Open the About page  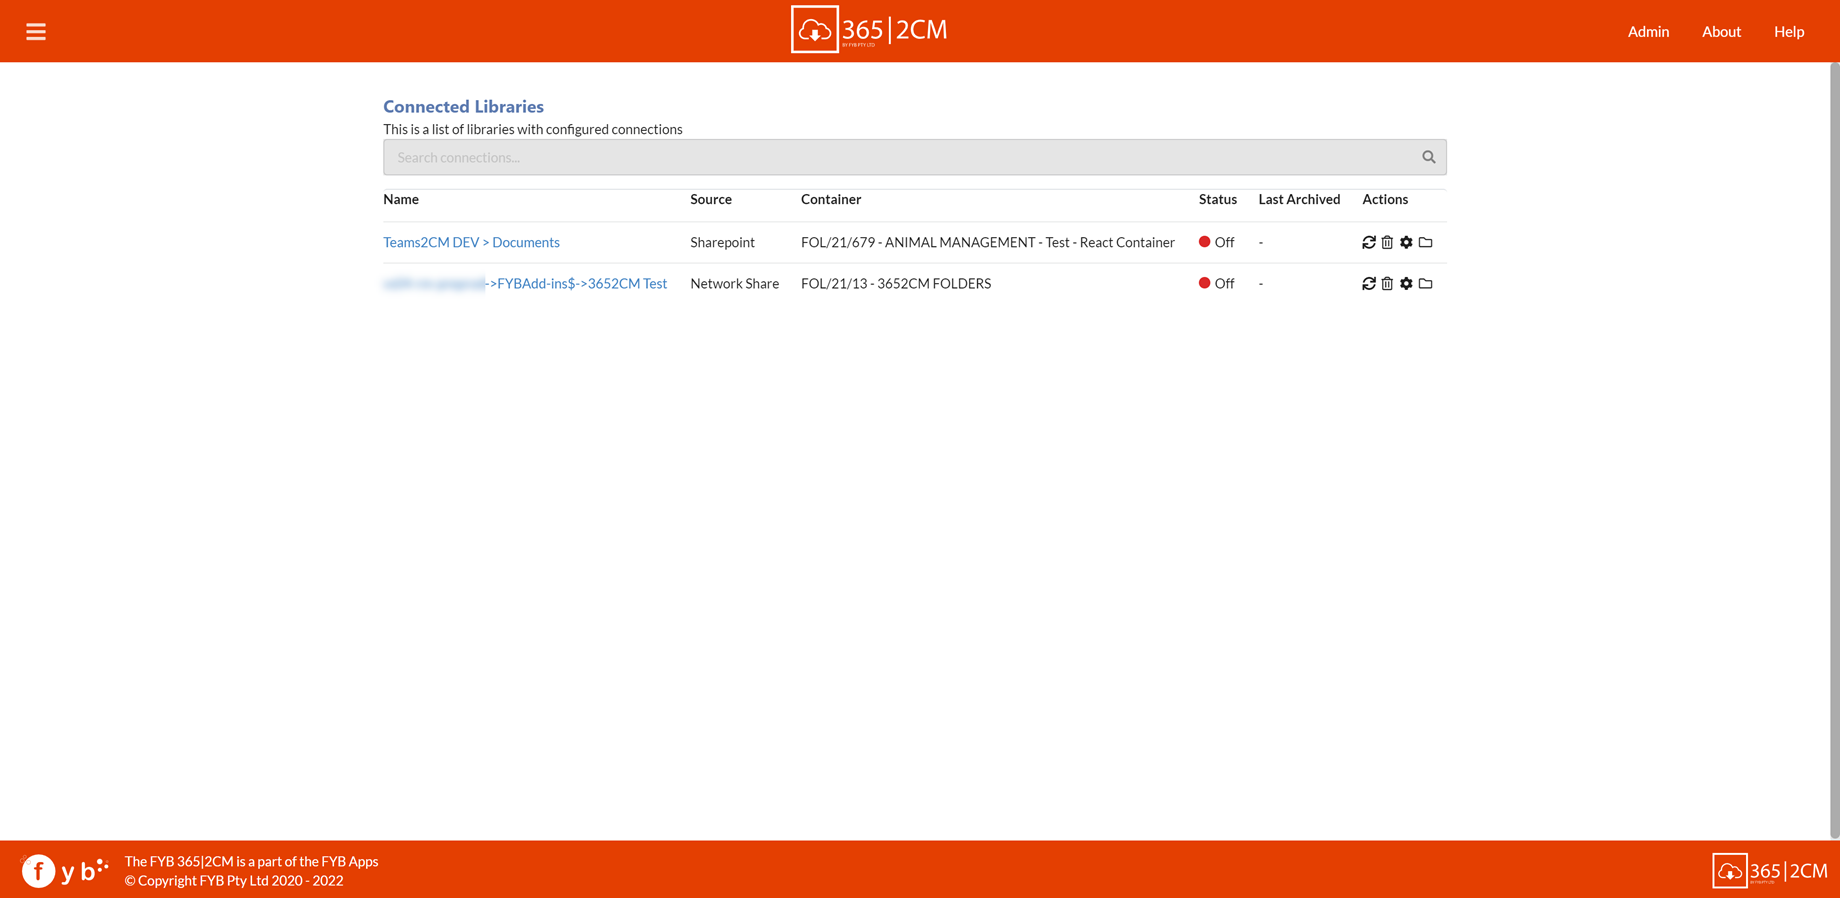1721,31
